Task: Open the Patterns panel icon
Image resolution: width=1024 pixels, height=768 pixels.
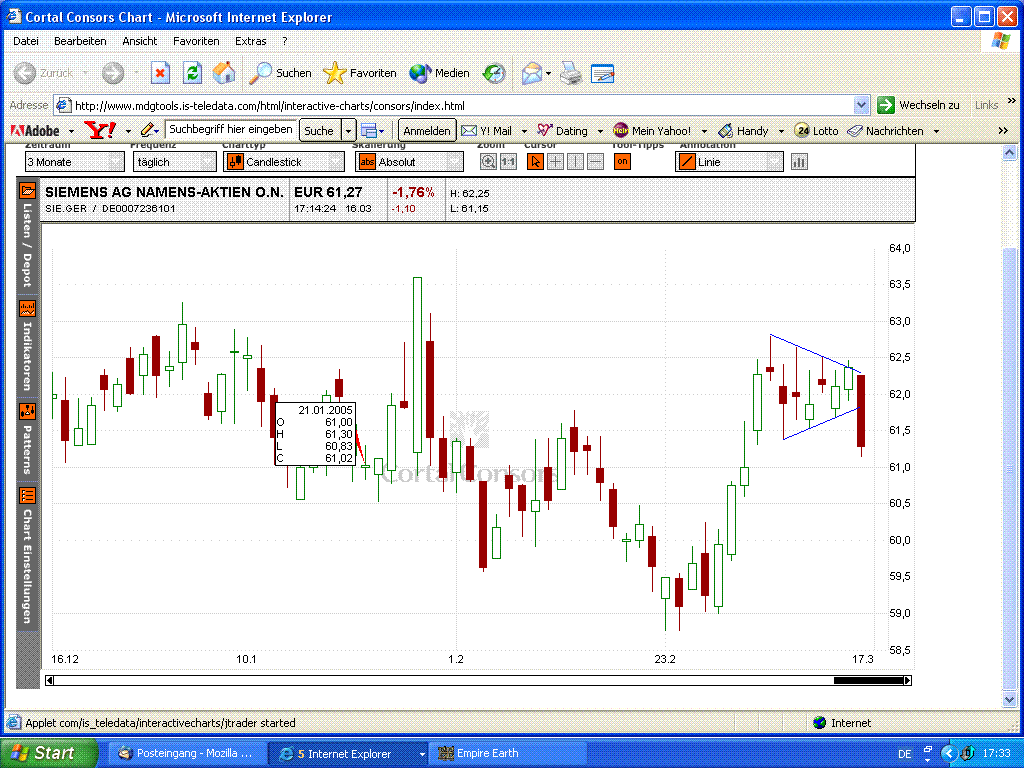Action: tap(27, 411)
